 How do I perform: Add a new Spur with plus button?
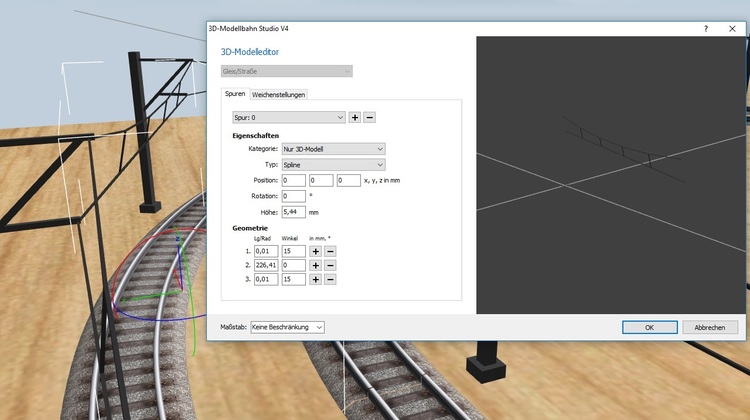point(354,117)
